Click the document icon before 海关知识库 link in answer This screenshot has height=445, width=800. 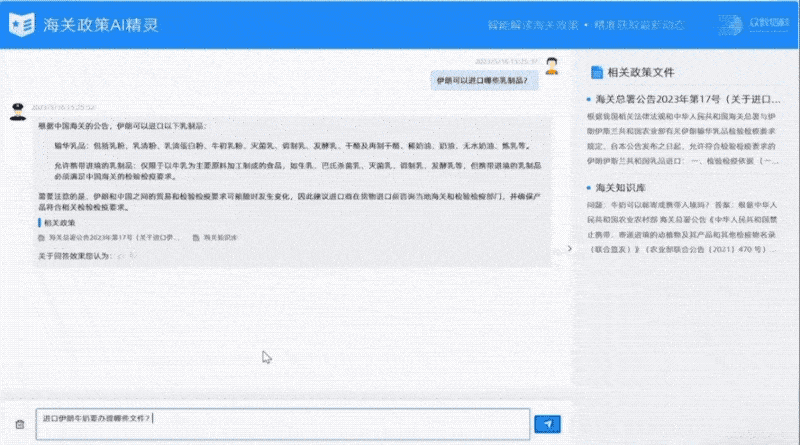pos(196,237)
